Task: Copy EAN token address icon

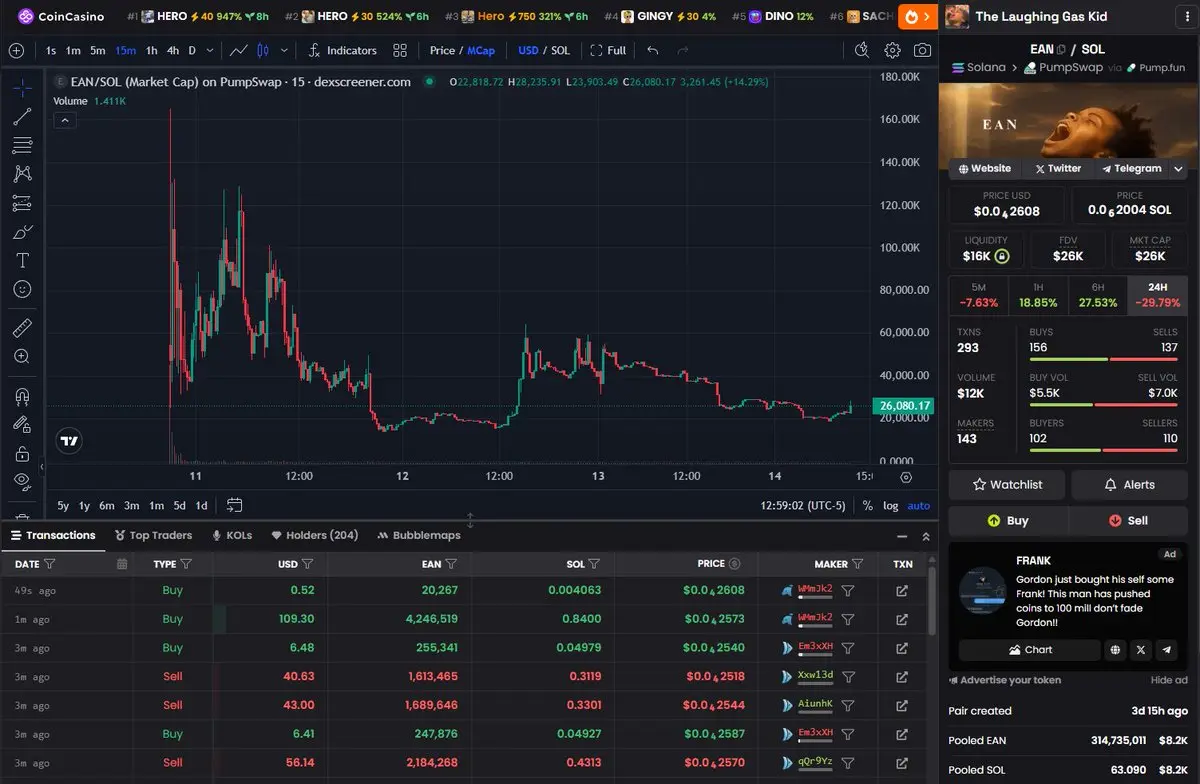Action: (1061, 49)
